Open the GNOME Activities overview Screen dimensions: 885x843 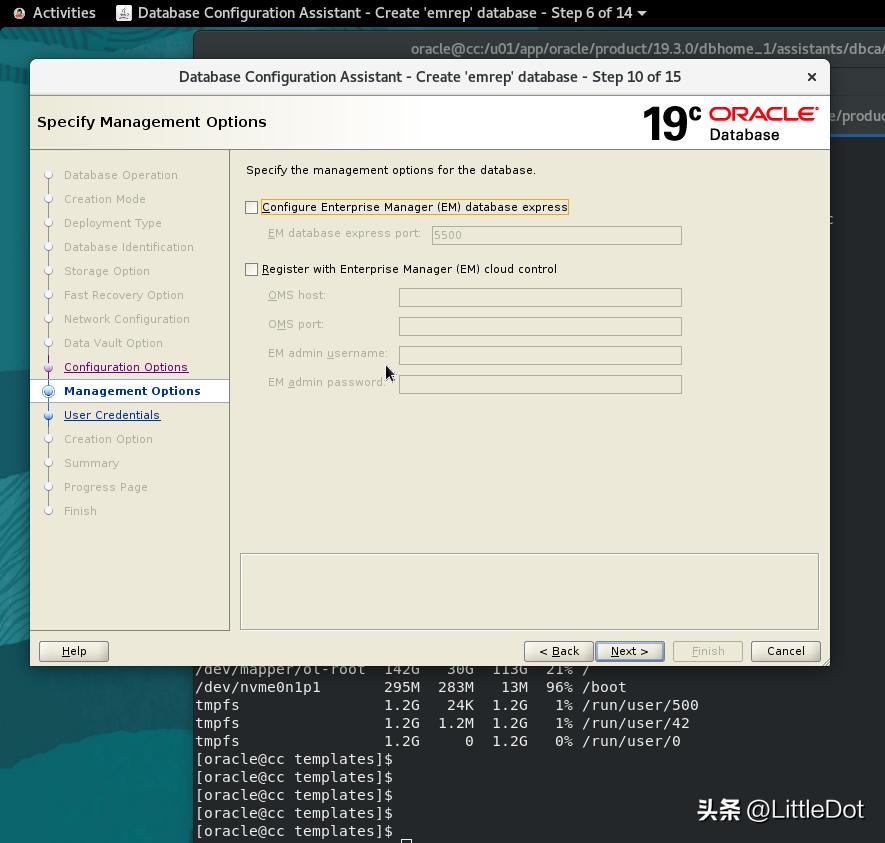pos(64,12)
